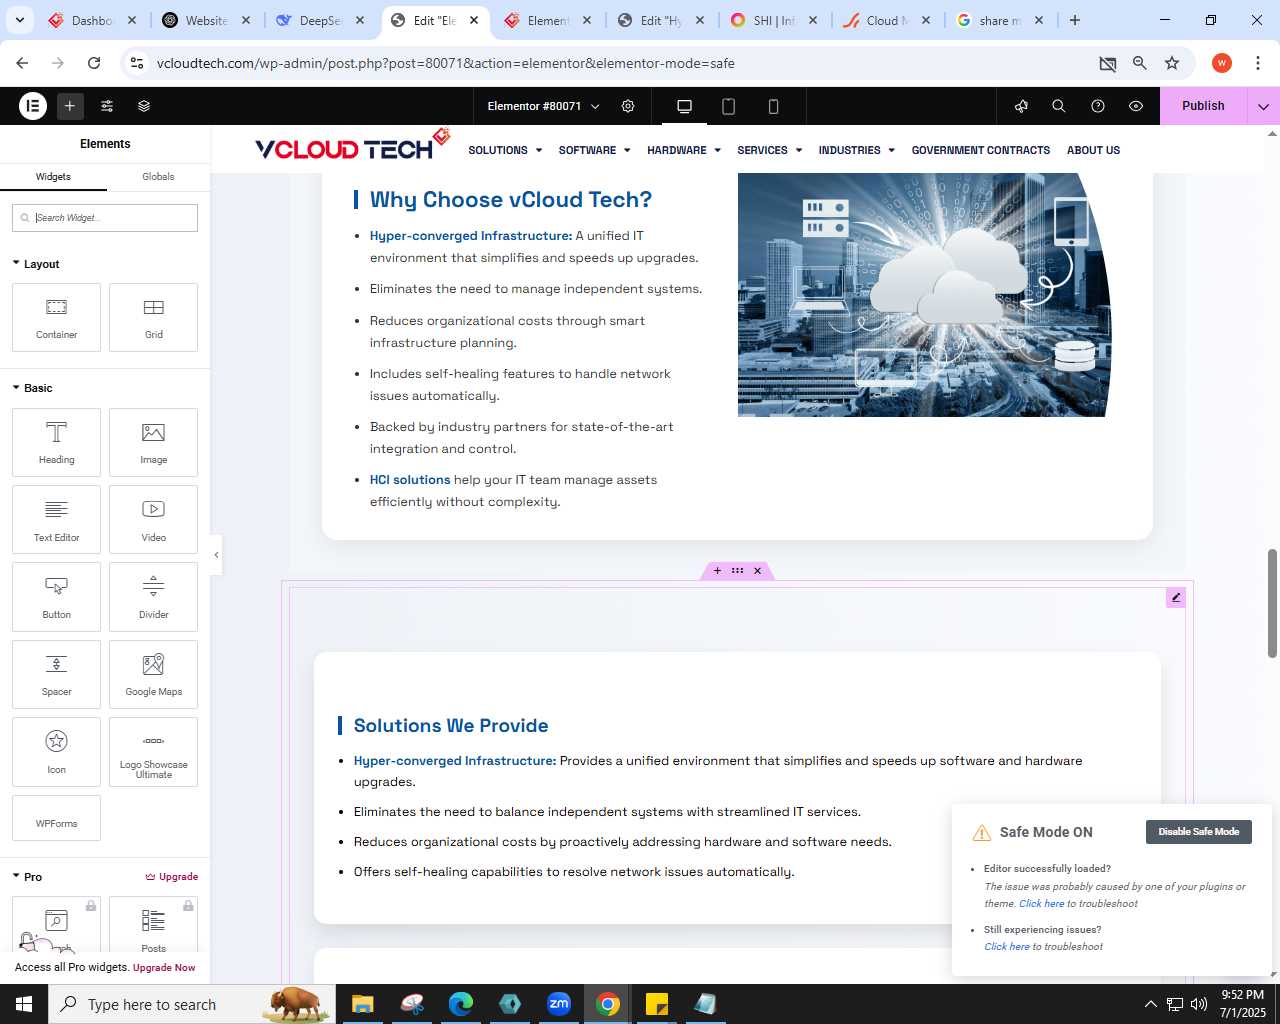The width and height of the screenshot is (1280, 1024).
Task: Click the HCI solutions link
Action: pos(410,480)
